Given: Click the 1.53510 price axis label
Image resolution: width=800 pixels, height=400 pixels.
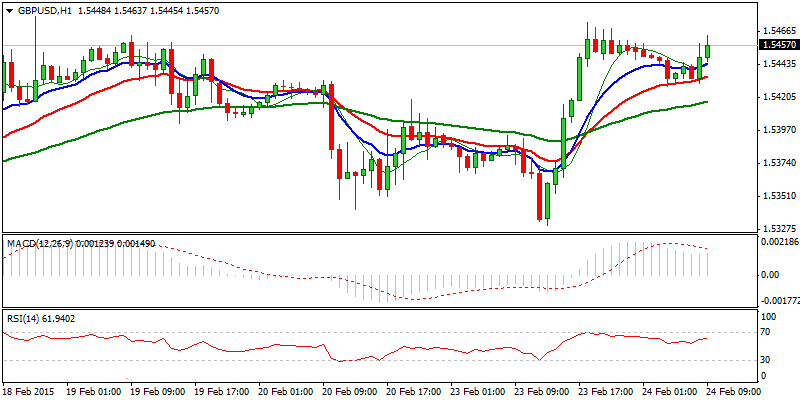Looking at the screenshot, I should 779,196.
